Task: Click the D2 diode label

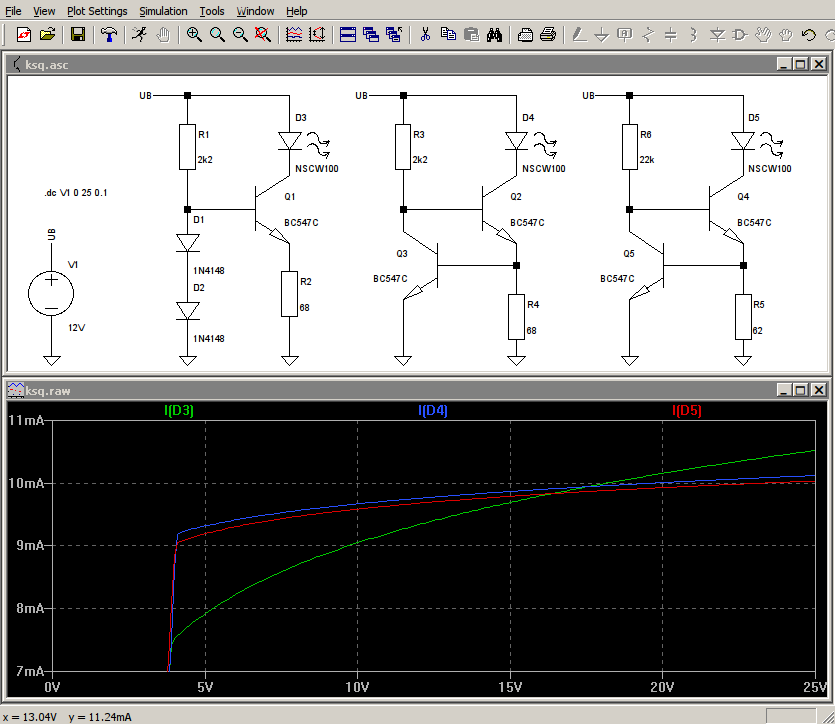Action: (x=199, y=288)
